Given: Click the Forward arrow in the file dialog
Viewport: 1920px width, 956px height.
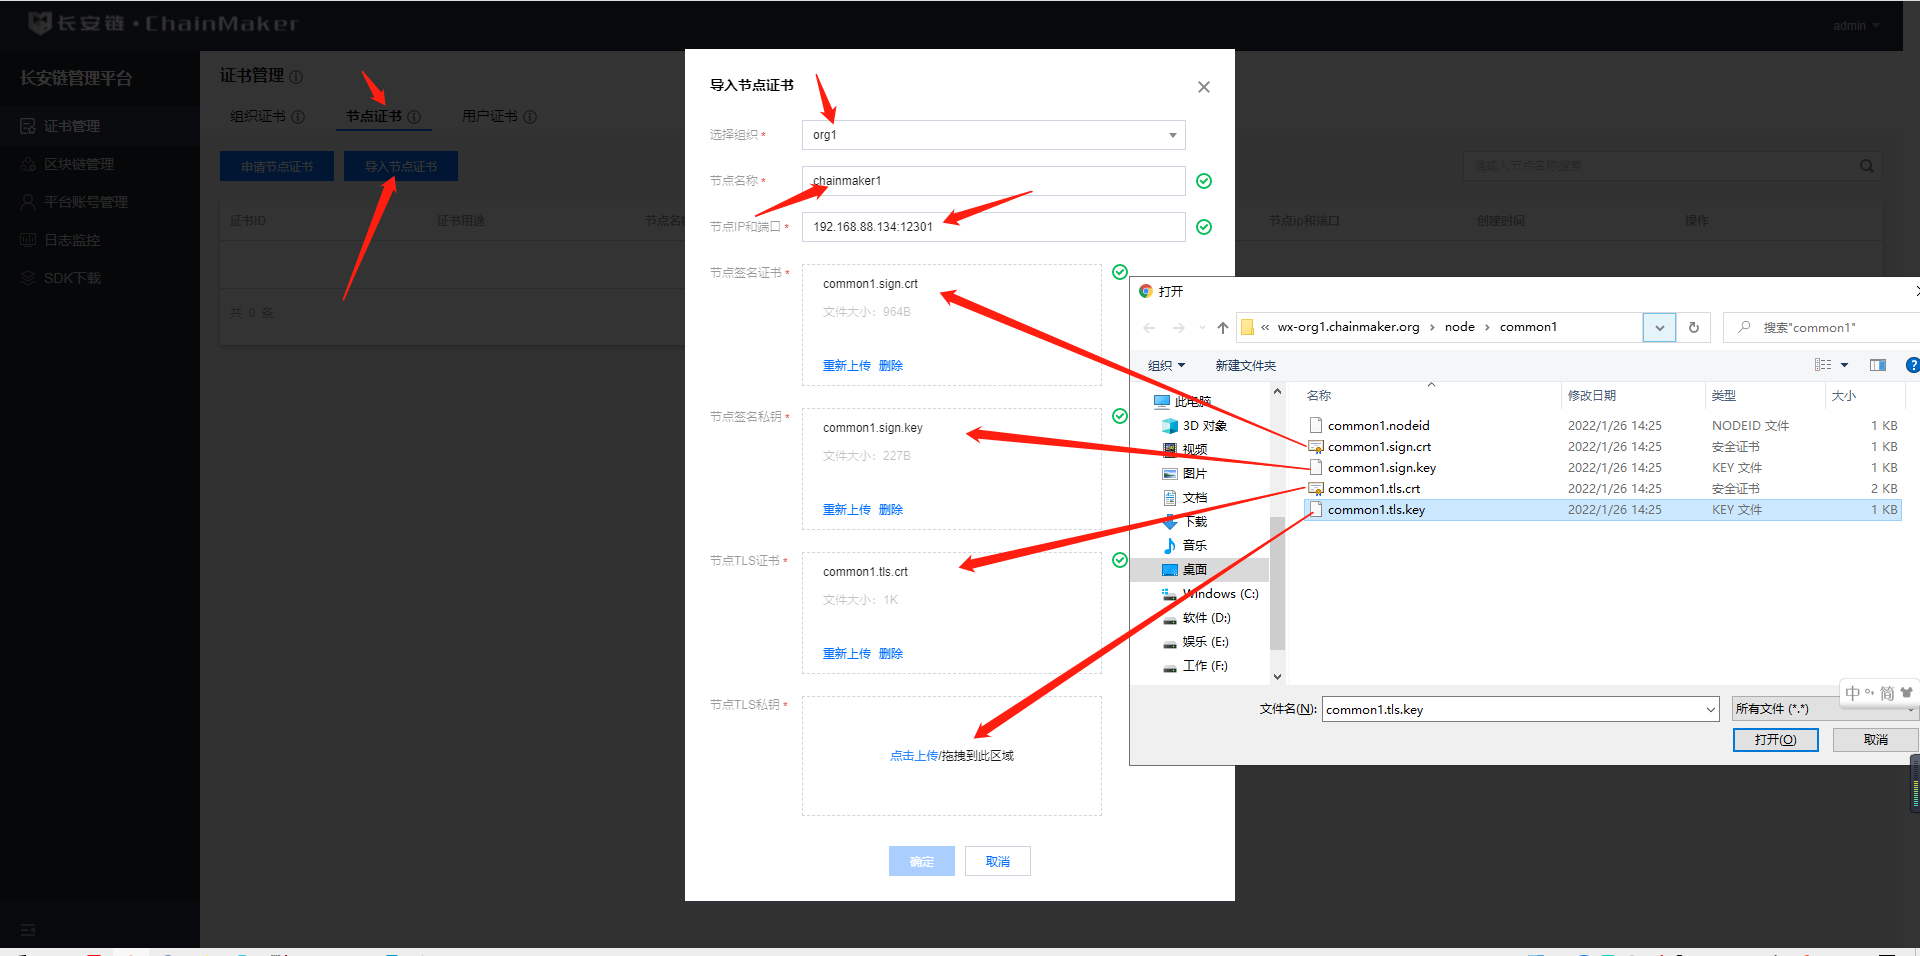Looking at the screenshot, I should coord(1179,328).
